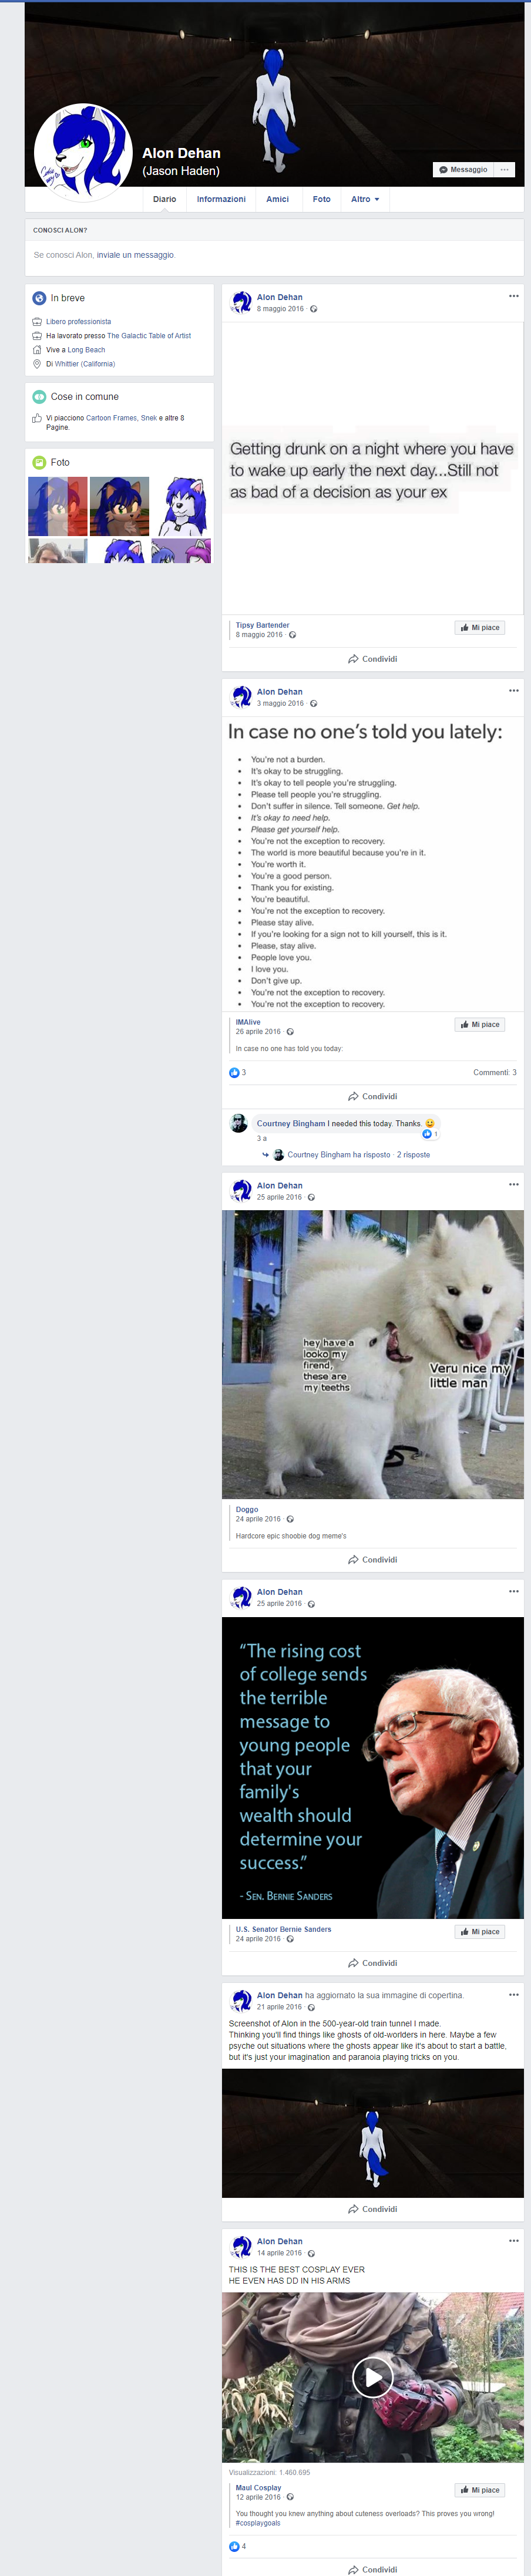Screen dimensions: 531x2576
Task: Open The Galactic Table of Artist link
Action: pyautogui.click(x=149, y=336)
